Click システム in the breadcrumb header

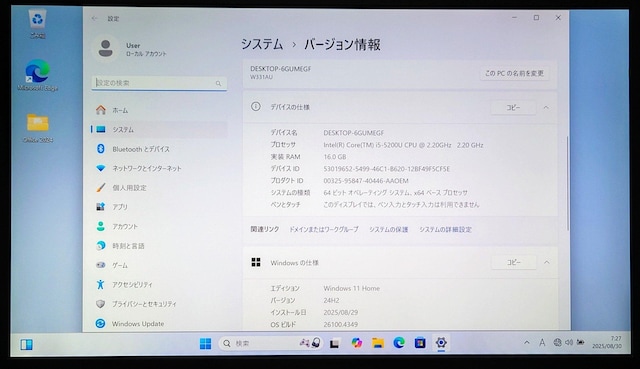tap(262, 44)
